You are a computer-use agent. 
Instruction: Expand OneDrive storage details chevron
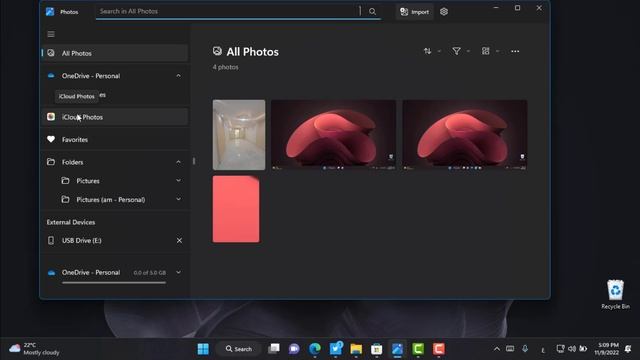(x=178, y=272)
